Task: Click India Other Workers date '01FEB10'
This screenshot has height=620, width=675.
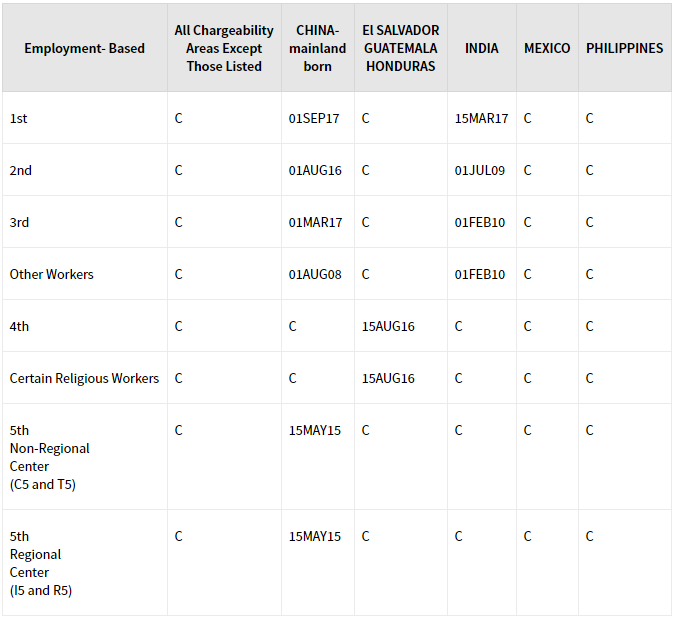Action: coord(480,275)
